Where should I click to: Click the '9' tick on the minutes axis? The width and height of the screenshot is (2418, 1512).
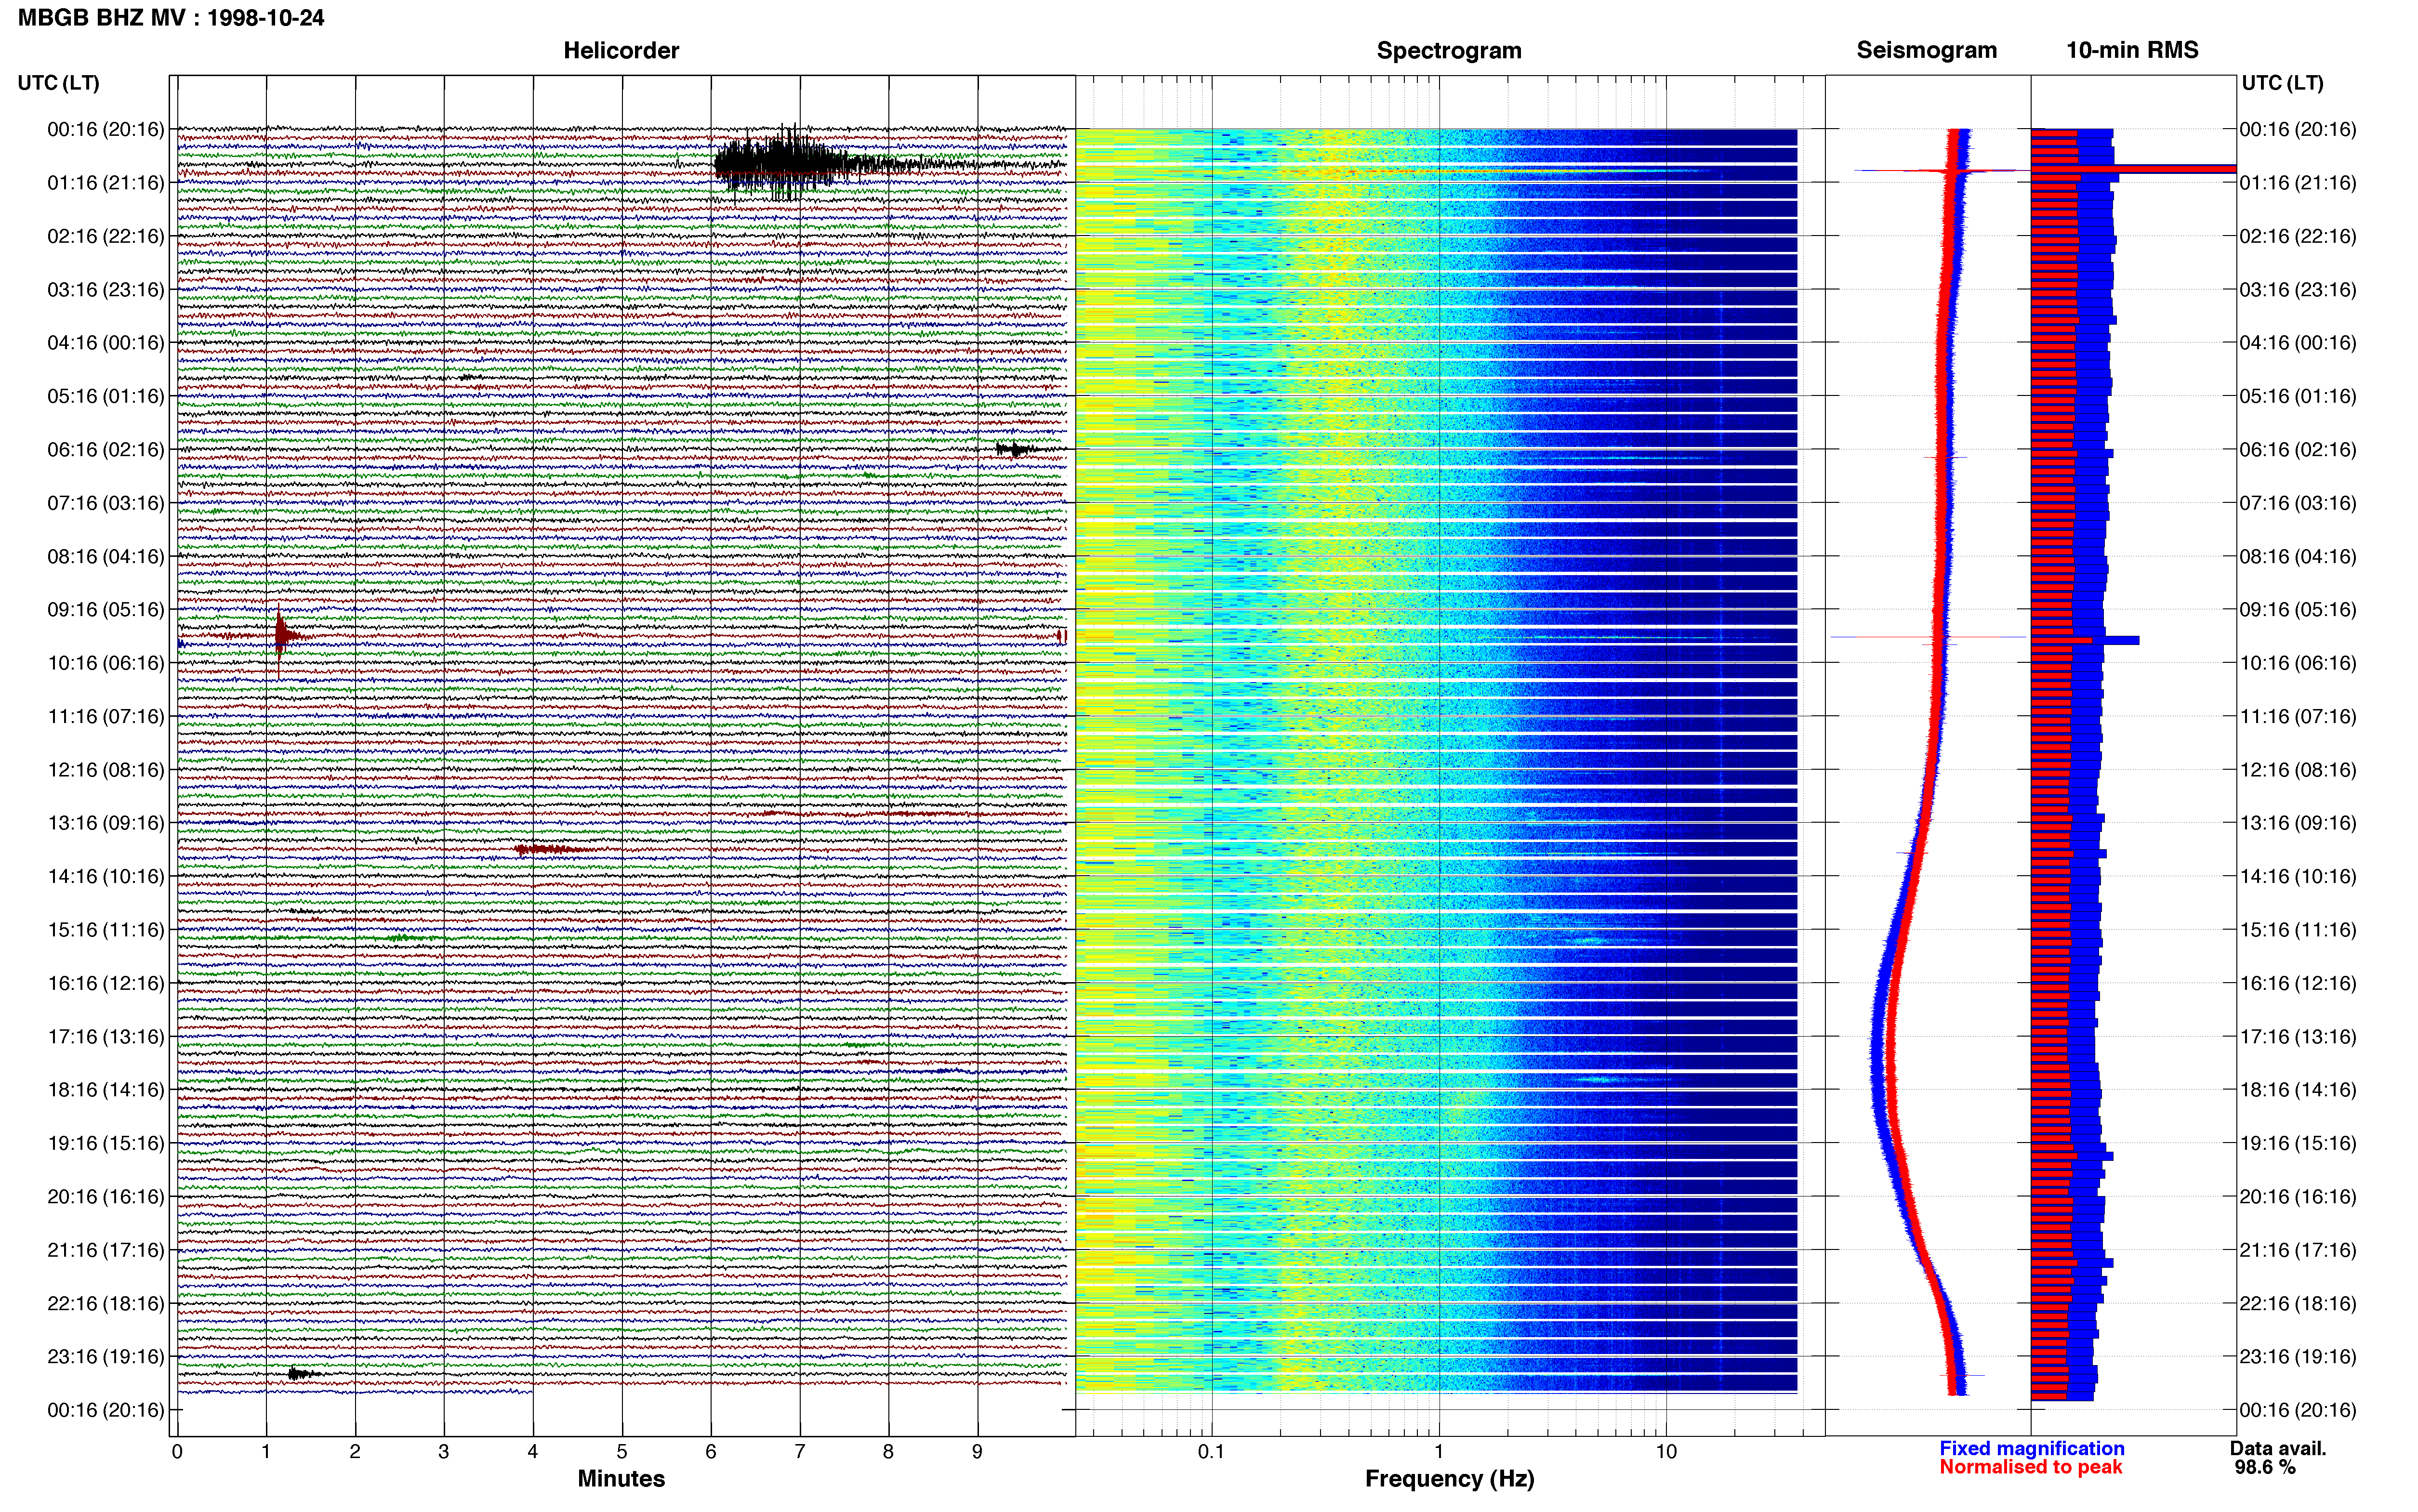click(x=977, y=1452)
